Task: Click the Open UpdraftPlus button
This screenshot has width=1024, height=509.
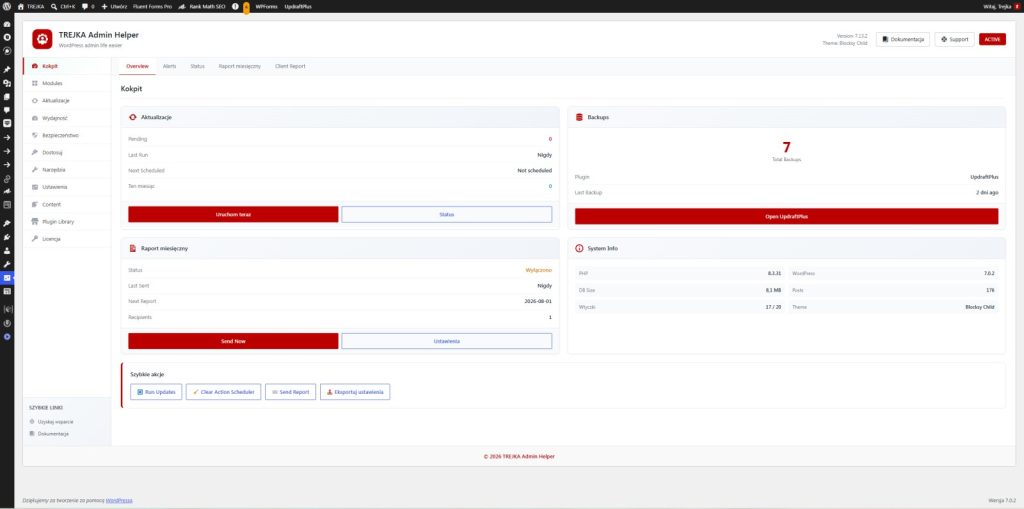Action: [786, 216]
